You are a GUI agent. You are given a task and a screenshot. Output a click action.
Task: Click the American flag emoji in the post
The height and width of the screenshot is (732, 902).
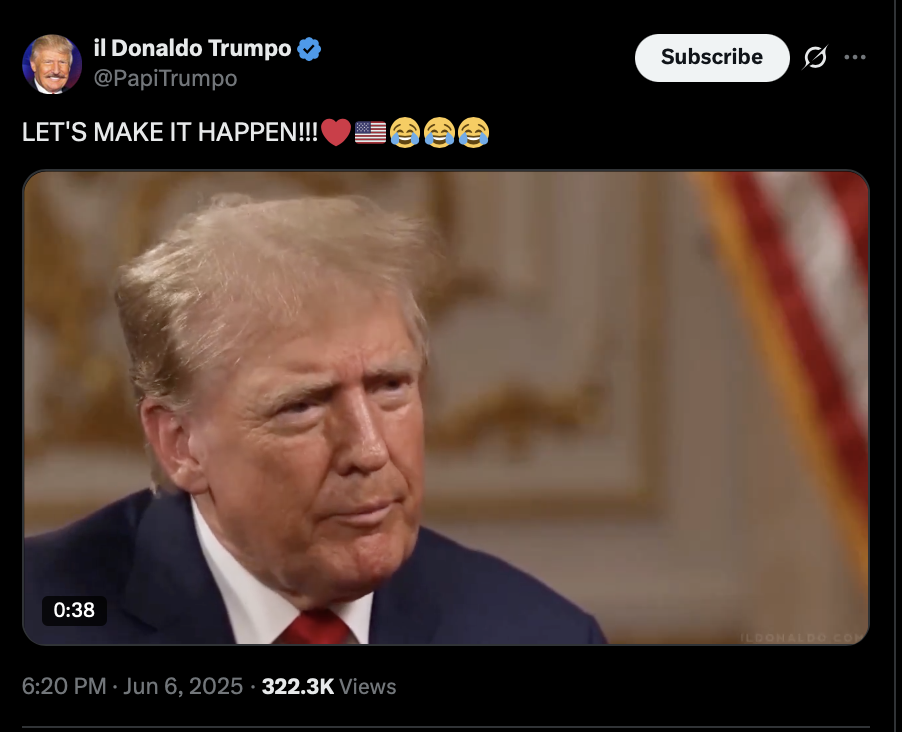370,132
